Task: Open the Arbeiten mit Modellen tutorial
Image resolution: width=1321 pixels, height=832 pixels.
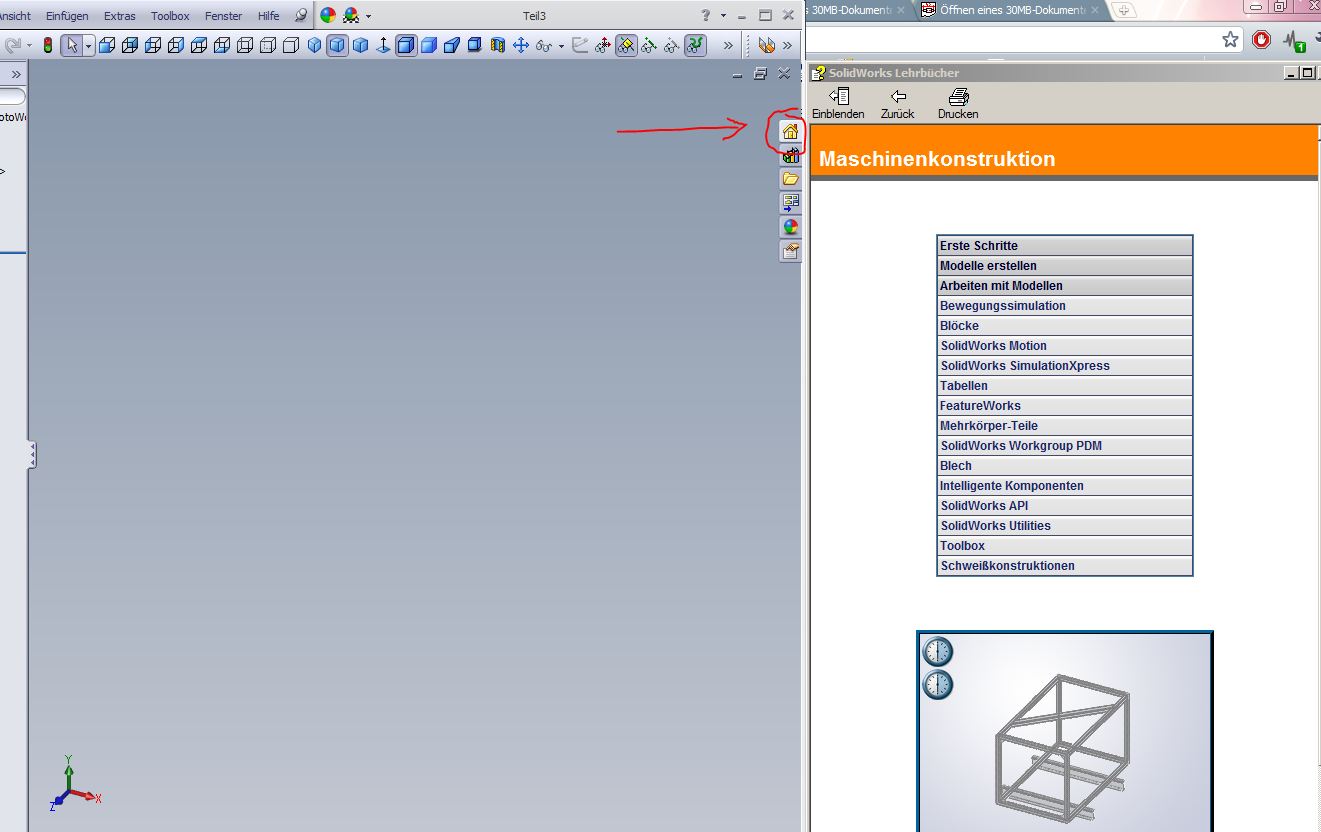Action: click(1065, 286)
